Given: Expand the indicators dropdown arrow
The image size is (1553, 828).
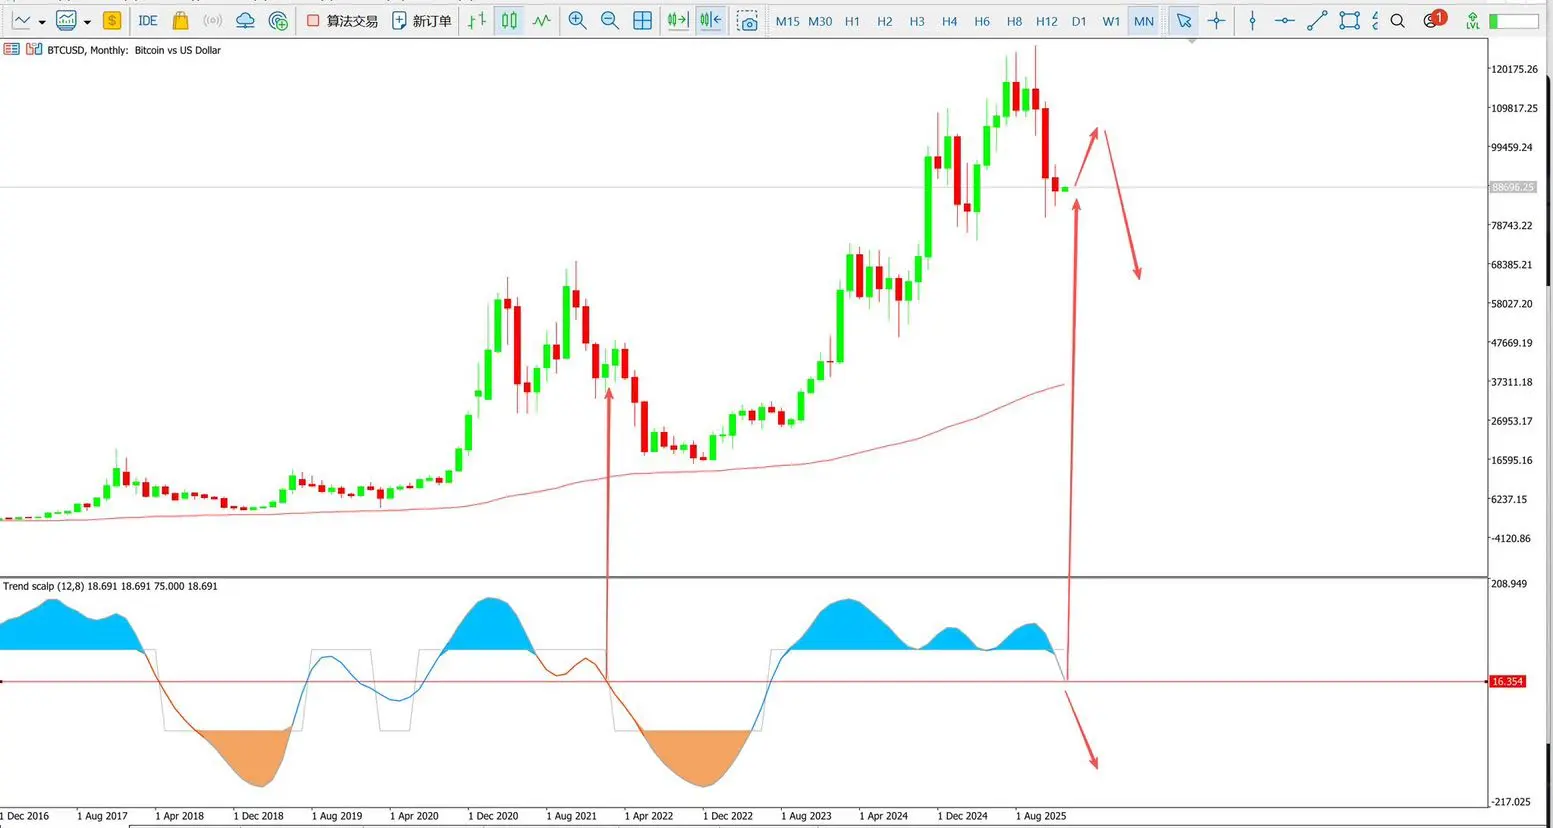Looking at the screenshot, I should click(x=87, y=21).
